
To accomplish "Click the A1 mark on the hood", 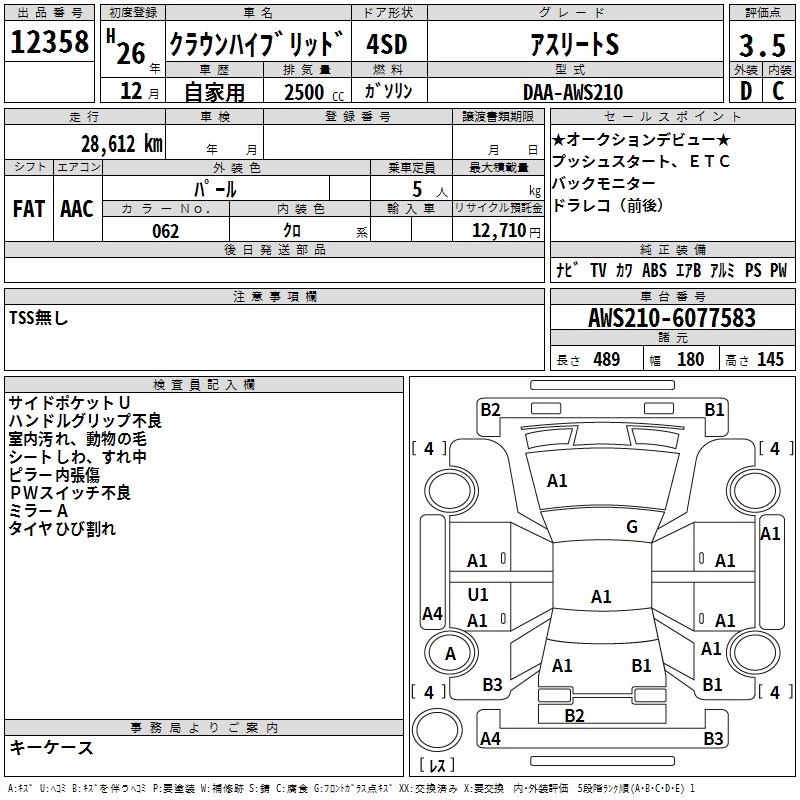I will (x=557, y=481).
